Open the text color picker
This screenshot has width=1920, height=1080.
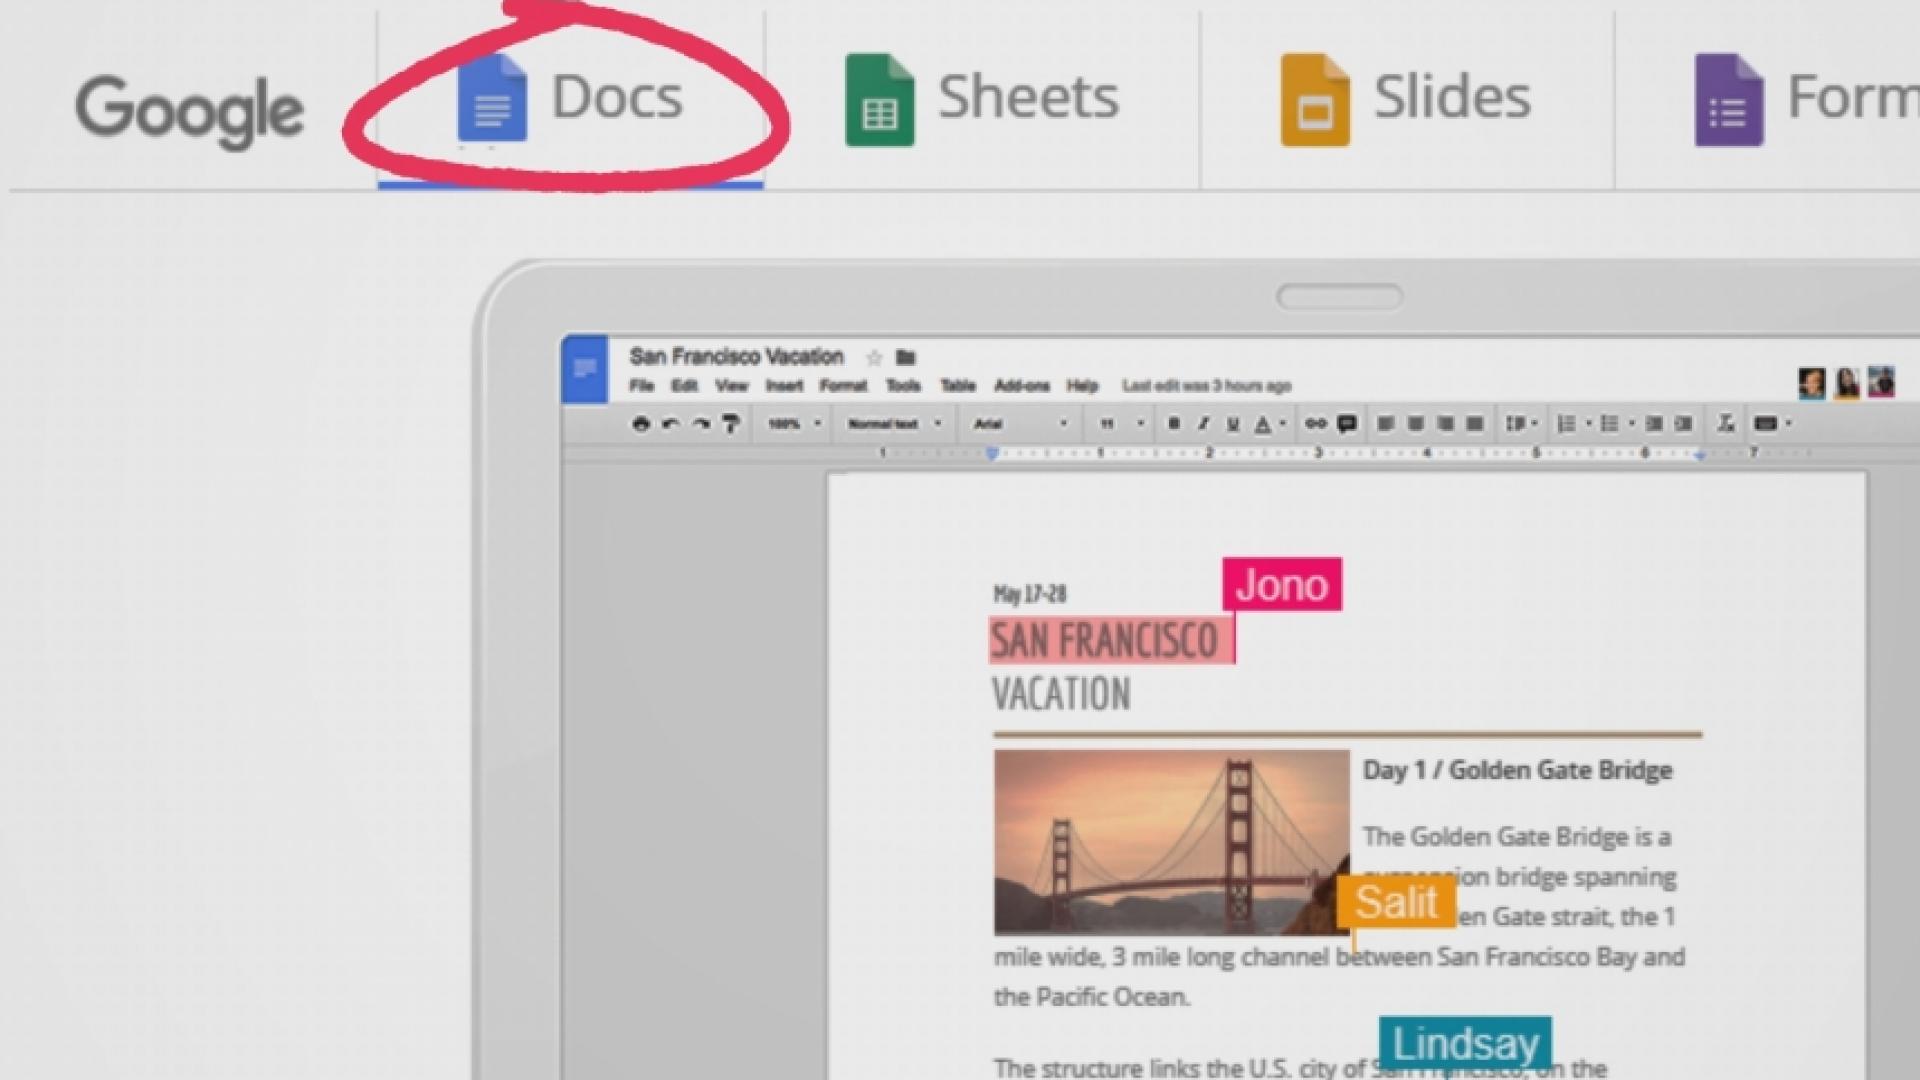1263,423
